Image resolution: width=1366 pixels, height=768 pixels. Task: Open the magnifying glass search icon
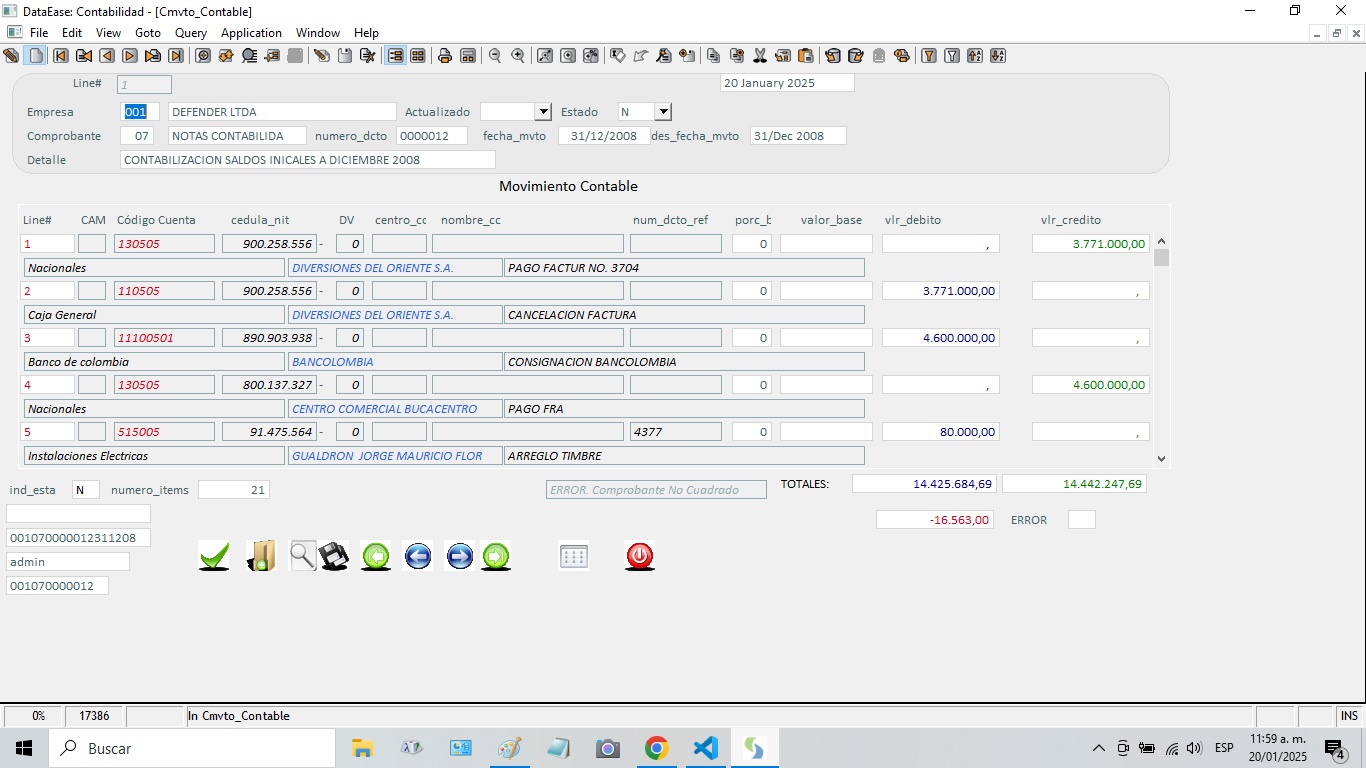coord(302,555)
